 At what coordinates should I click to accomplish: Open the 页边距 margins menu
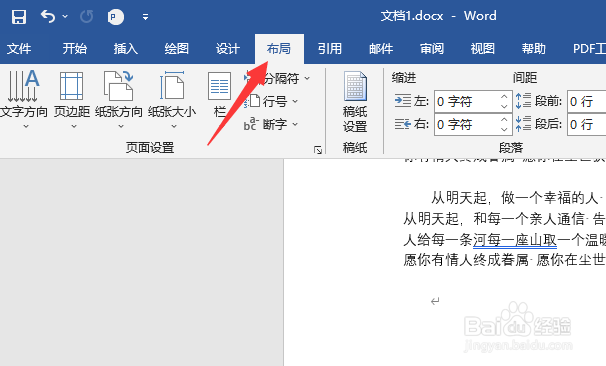click(x=72, y=99)
